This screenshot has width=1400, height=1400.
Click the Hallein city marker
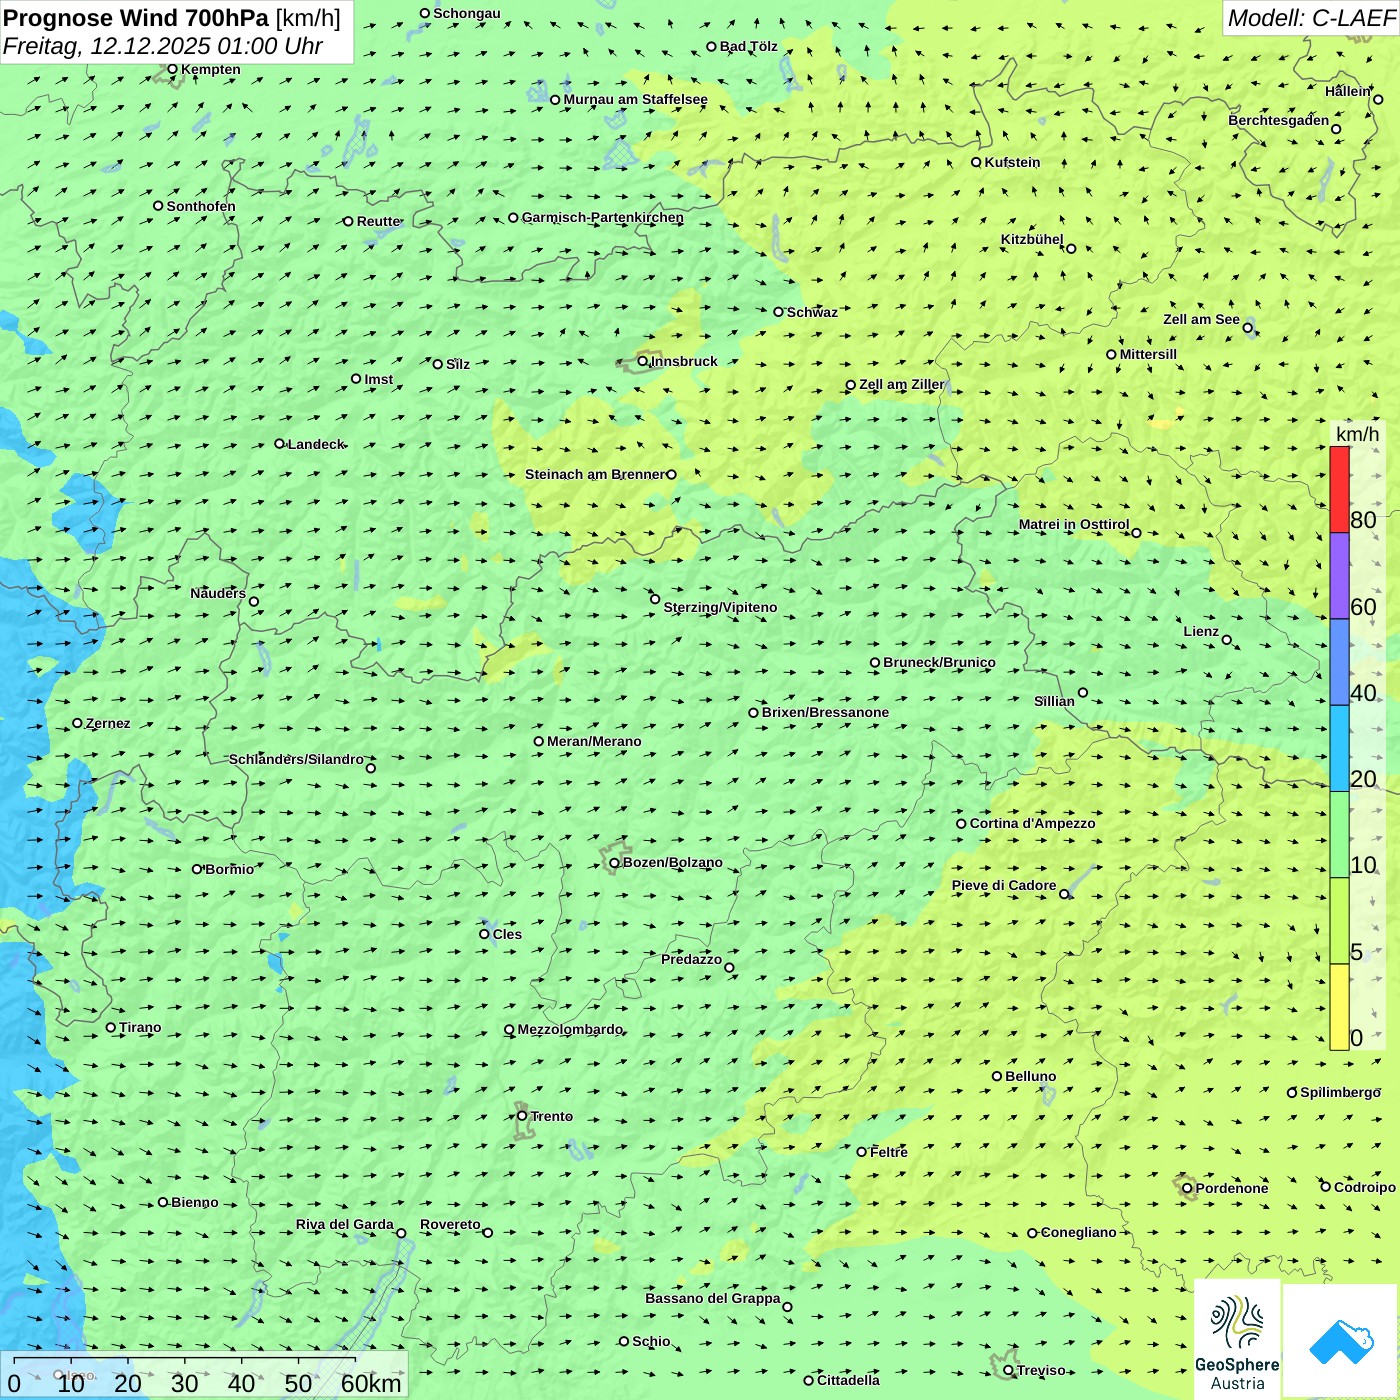(x=1378, y=99)
